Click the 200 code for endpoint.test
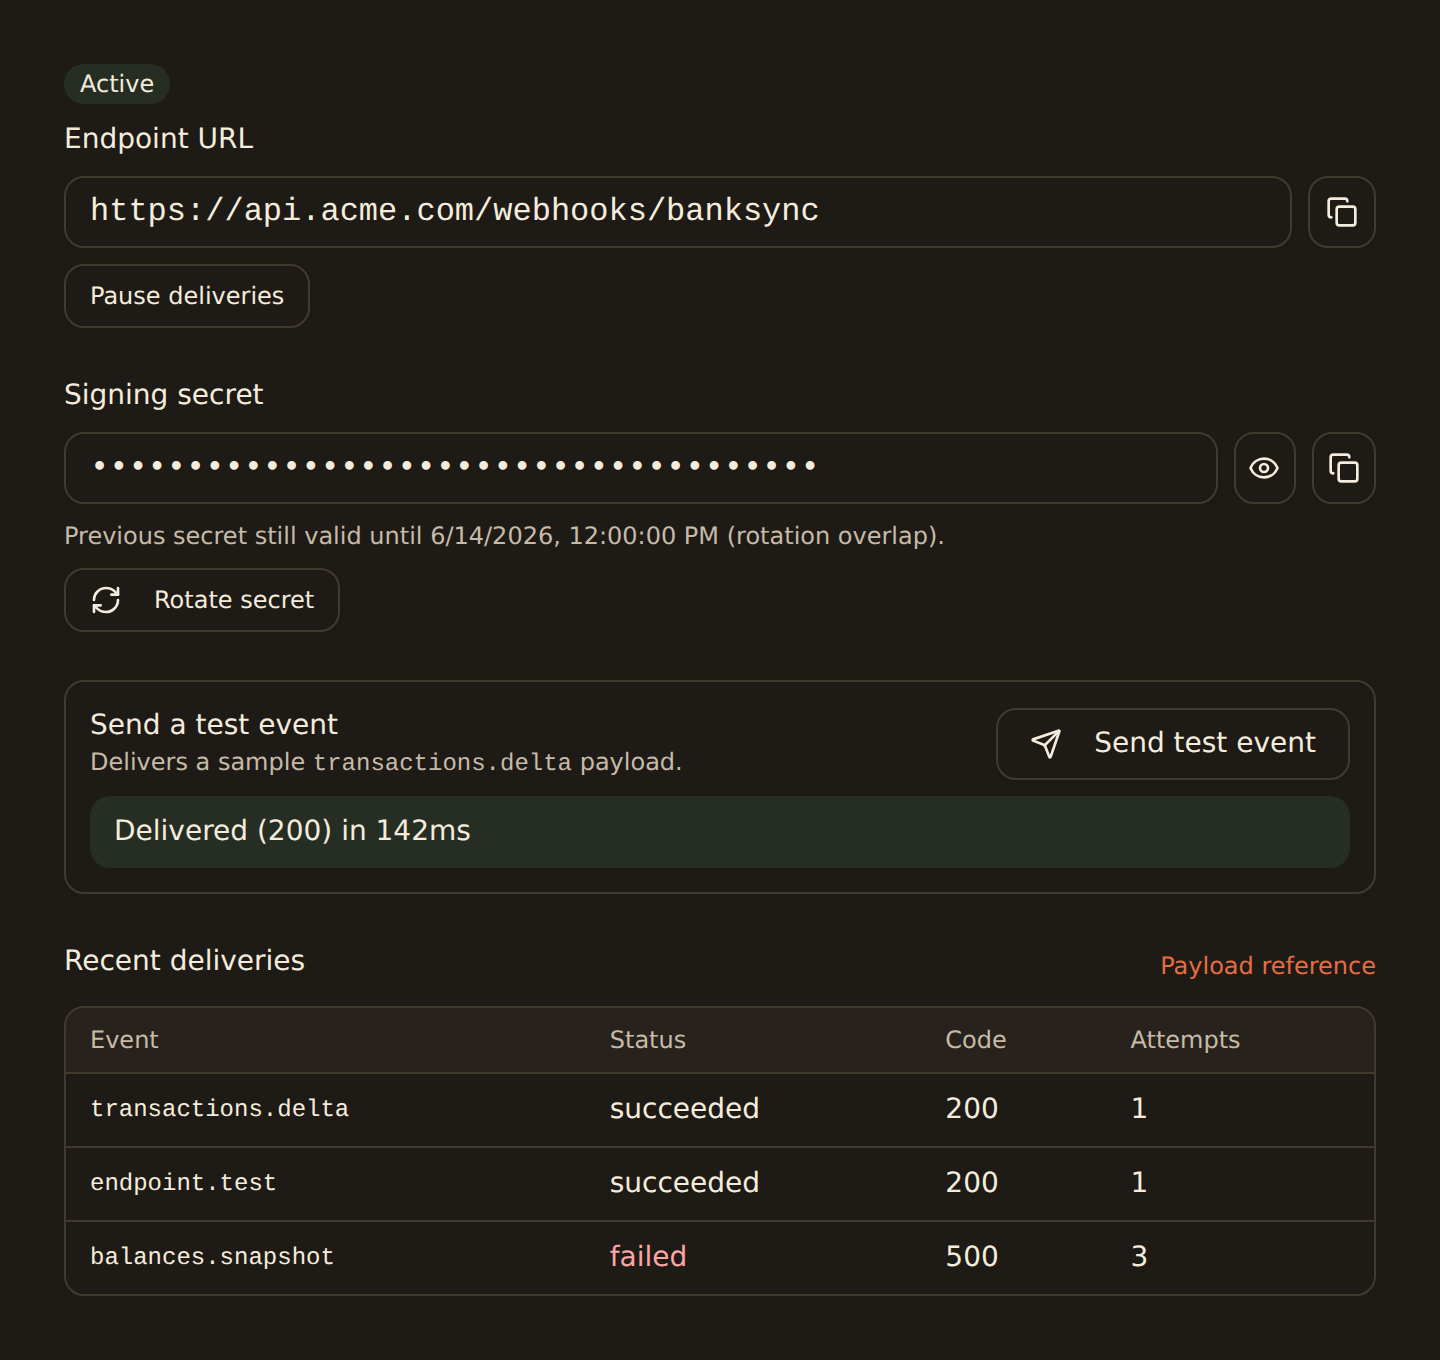 tap(972, 1183)
